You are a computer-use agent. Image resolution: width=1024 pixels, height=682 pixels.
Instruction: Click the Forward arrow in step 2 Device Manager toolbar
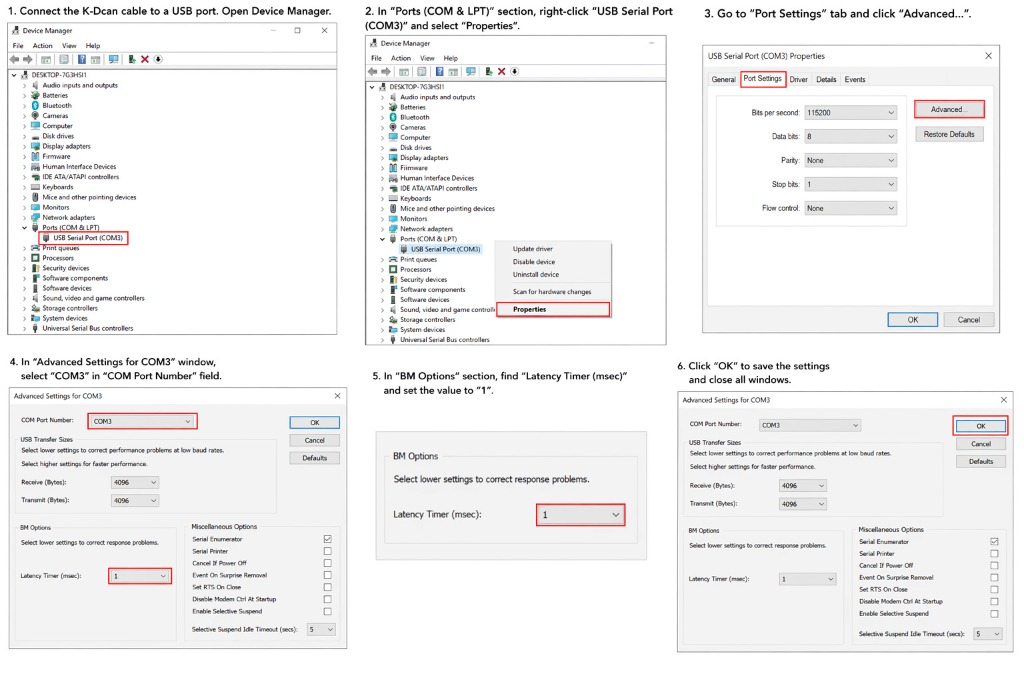tap(386, 72)
